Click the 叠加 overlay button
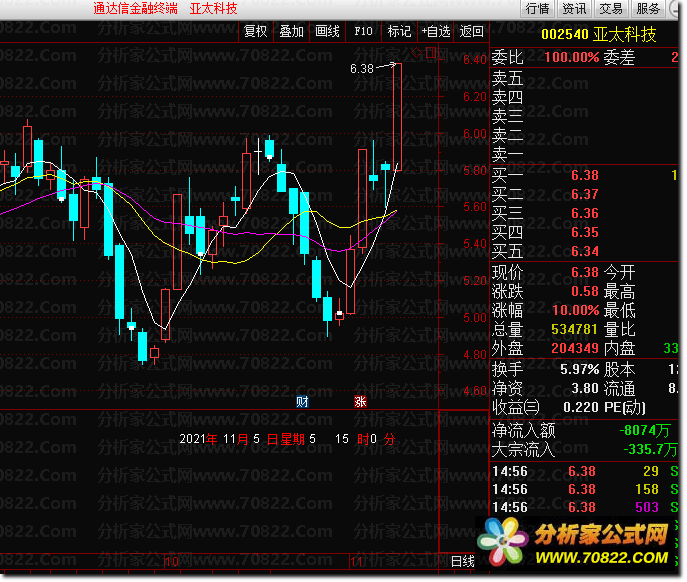Screen dimensions: 687x582 click(x=292, y=32)
